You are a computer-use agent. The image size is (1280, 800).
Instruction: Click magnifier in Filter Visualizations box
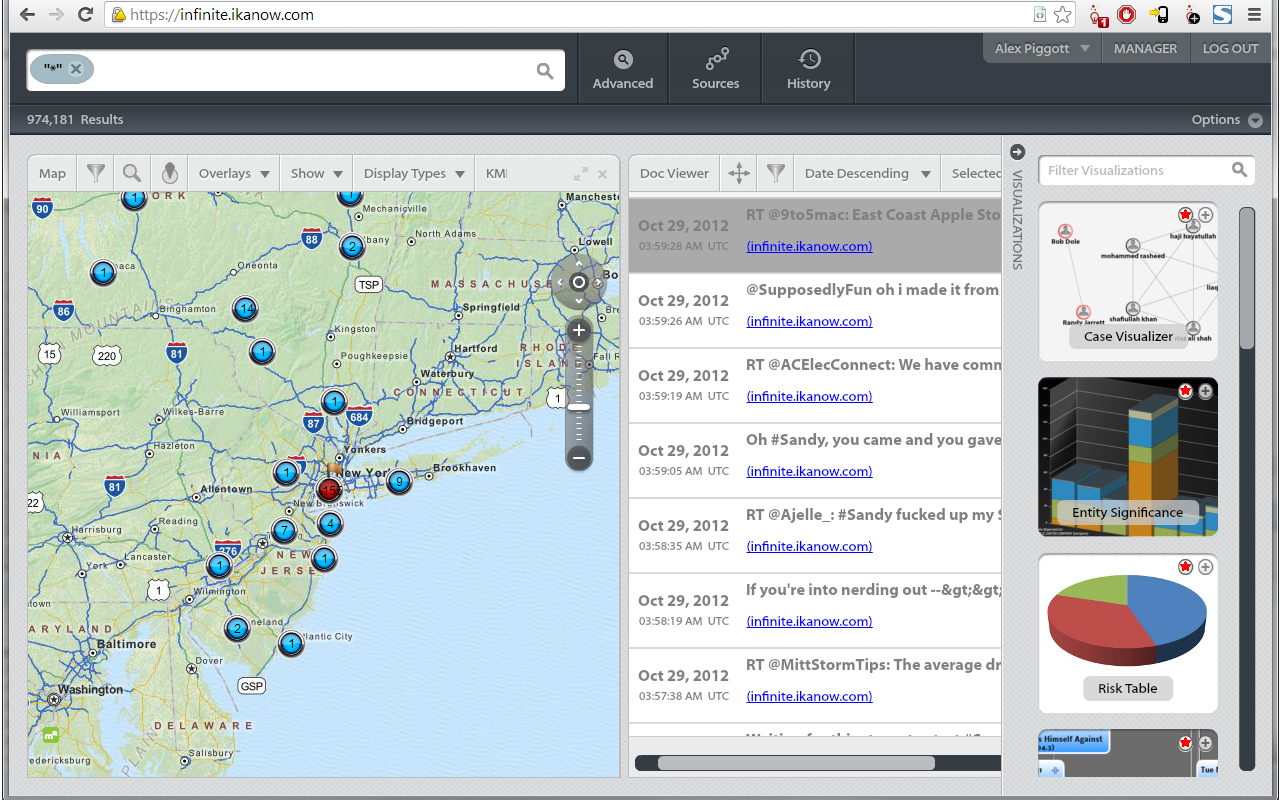1240,170
